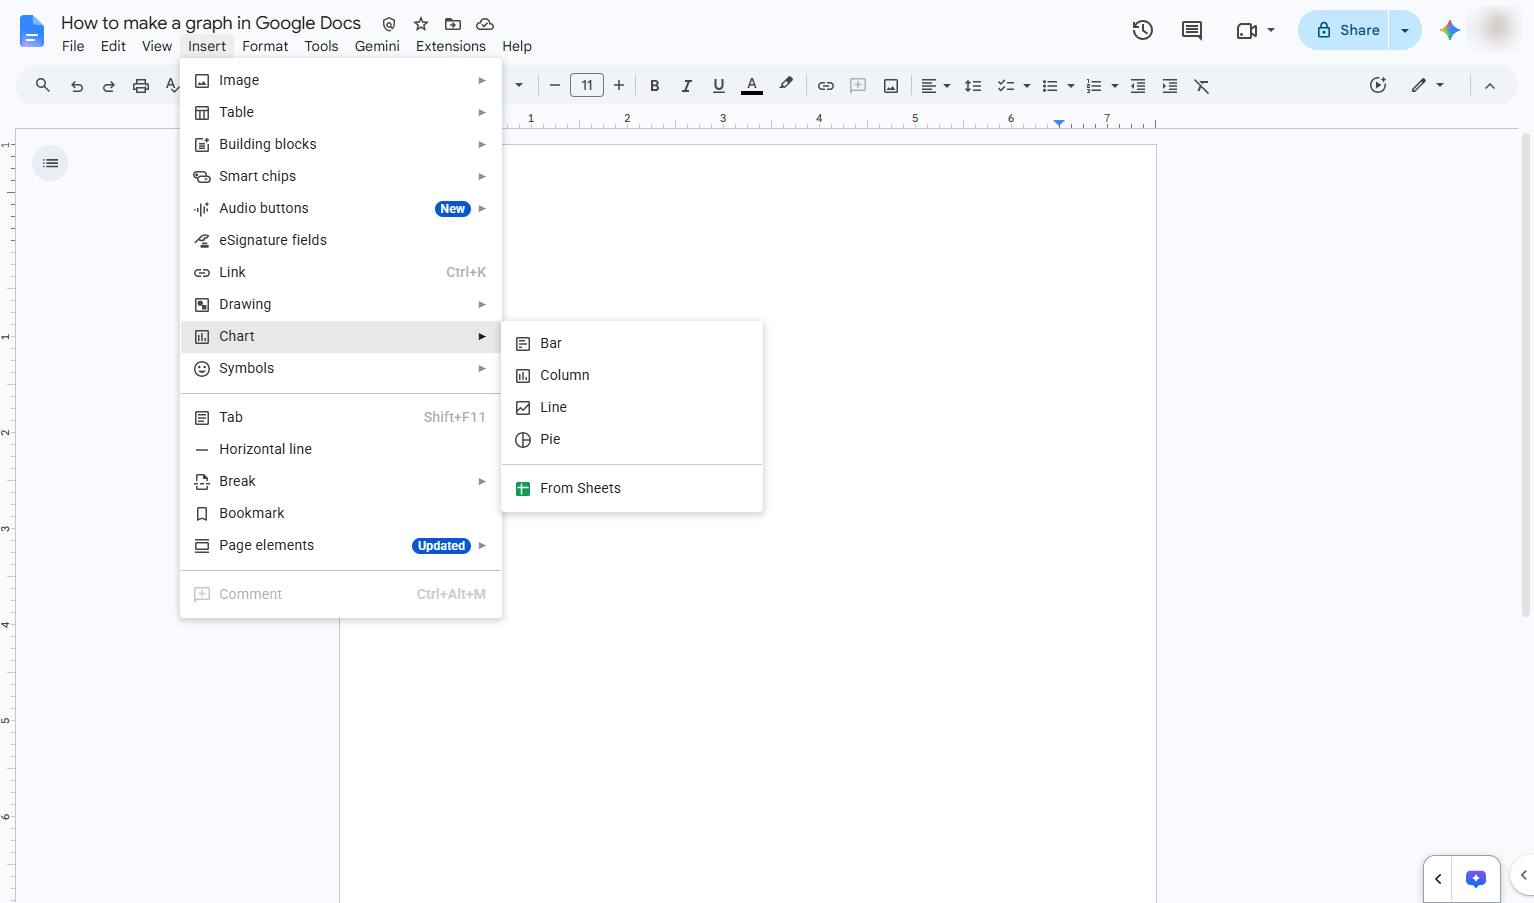Decrease paragraph indent
This screenshot has height=903, width=1534.
pyautogui.click(x=1138, y=86)
